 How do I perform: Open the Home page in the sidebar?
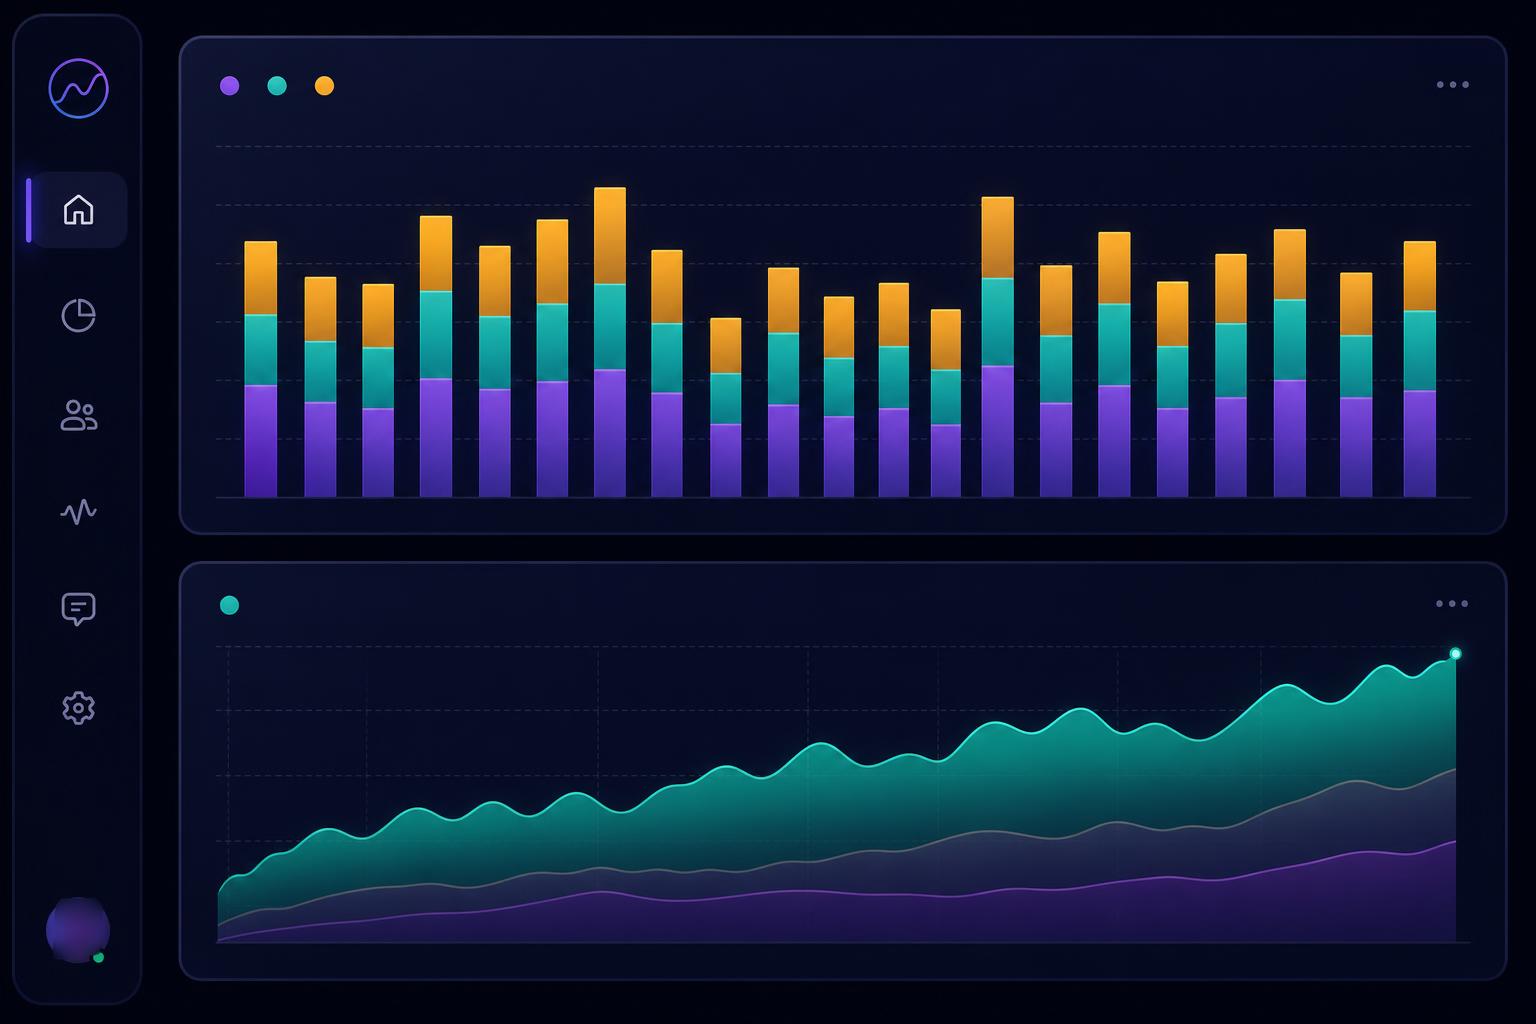78,210
